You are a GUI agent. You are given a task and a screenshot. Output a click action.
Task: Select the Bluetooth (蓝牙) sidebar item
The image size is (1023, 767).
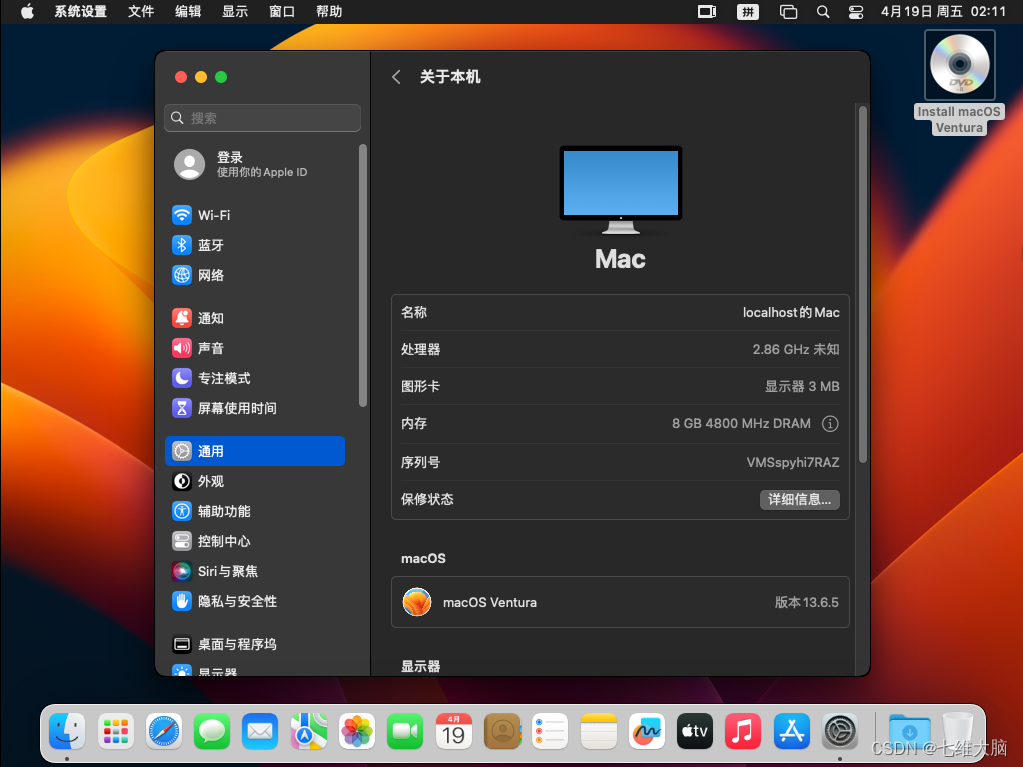210,245
